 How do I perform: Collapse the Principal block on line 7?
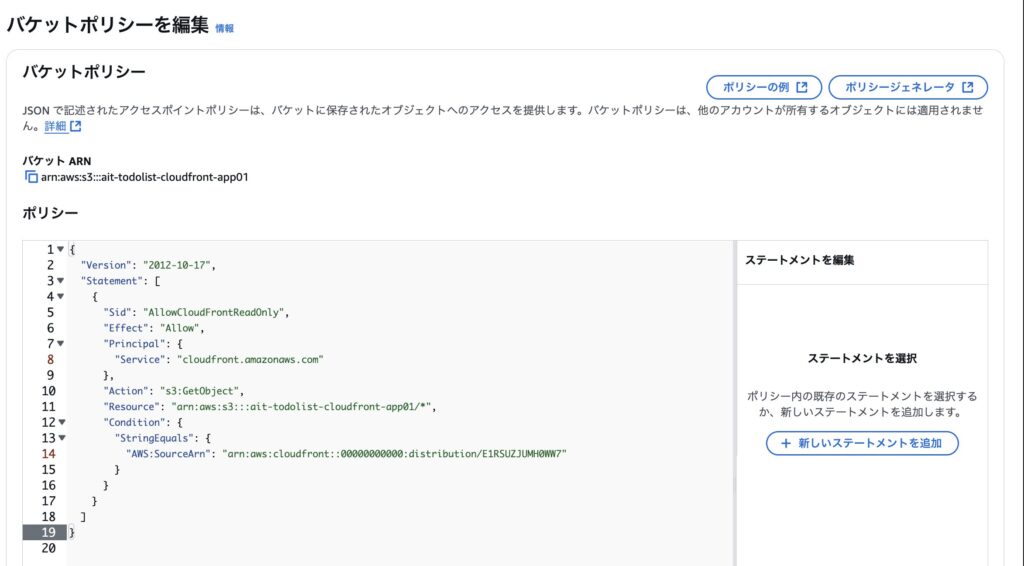coord(61,343)
